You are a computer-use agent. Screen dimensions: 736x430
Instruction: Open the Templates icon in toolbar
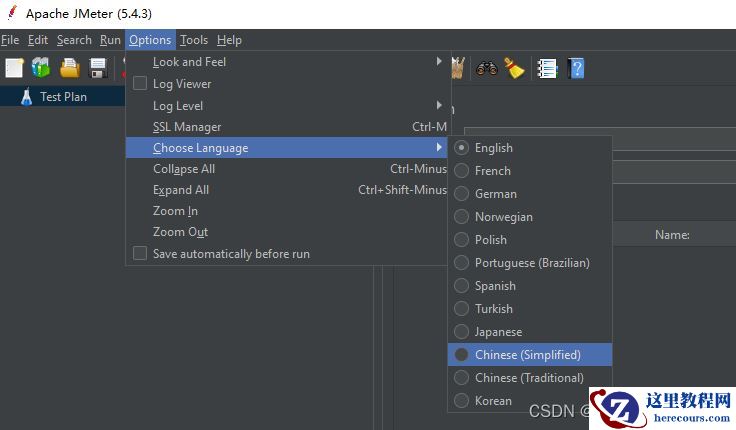tap(41, 68)
